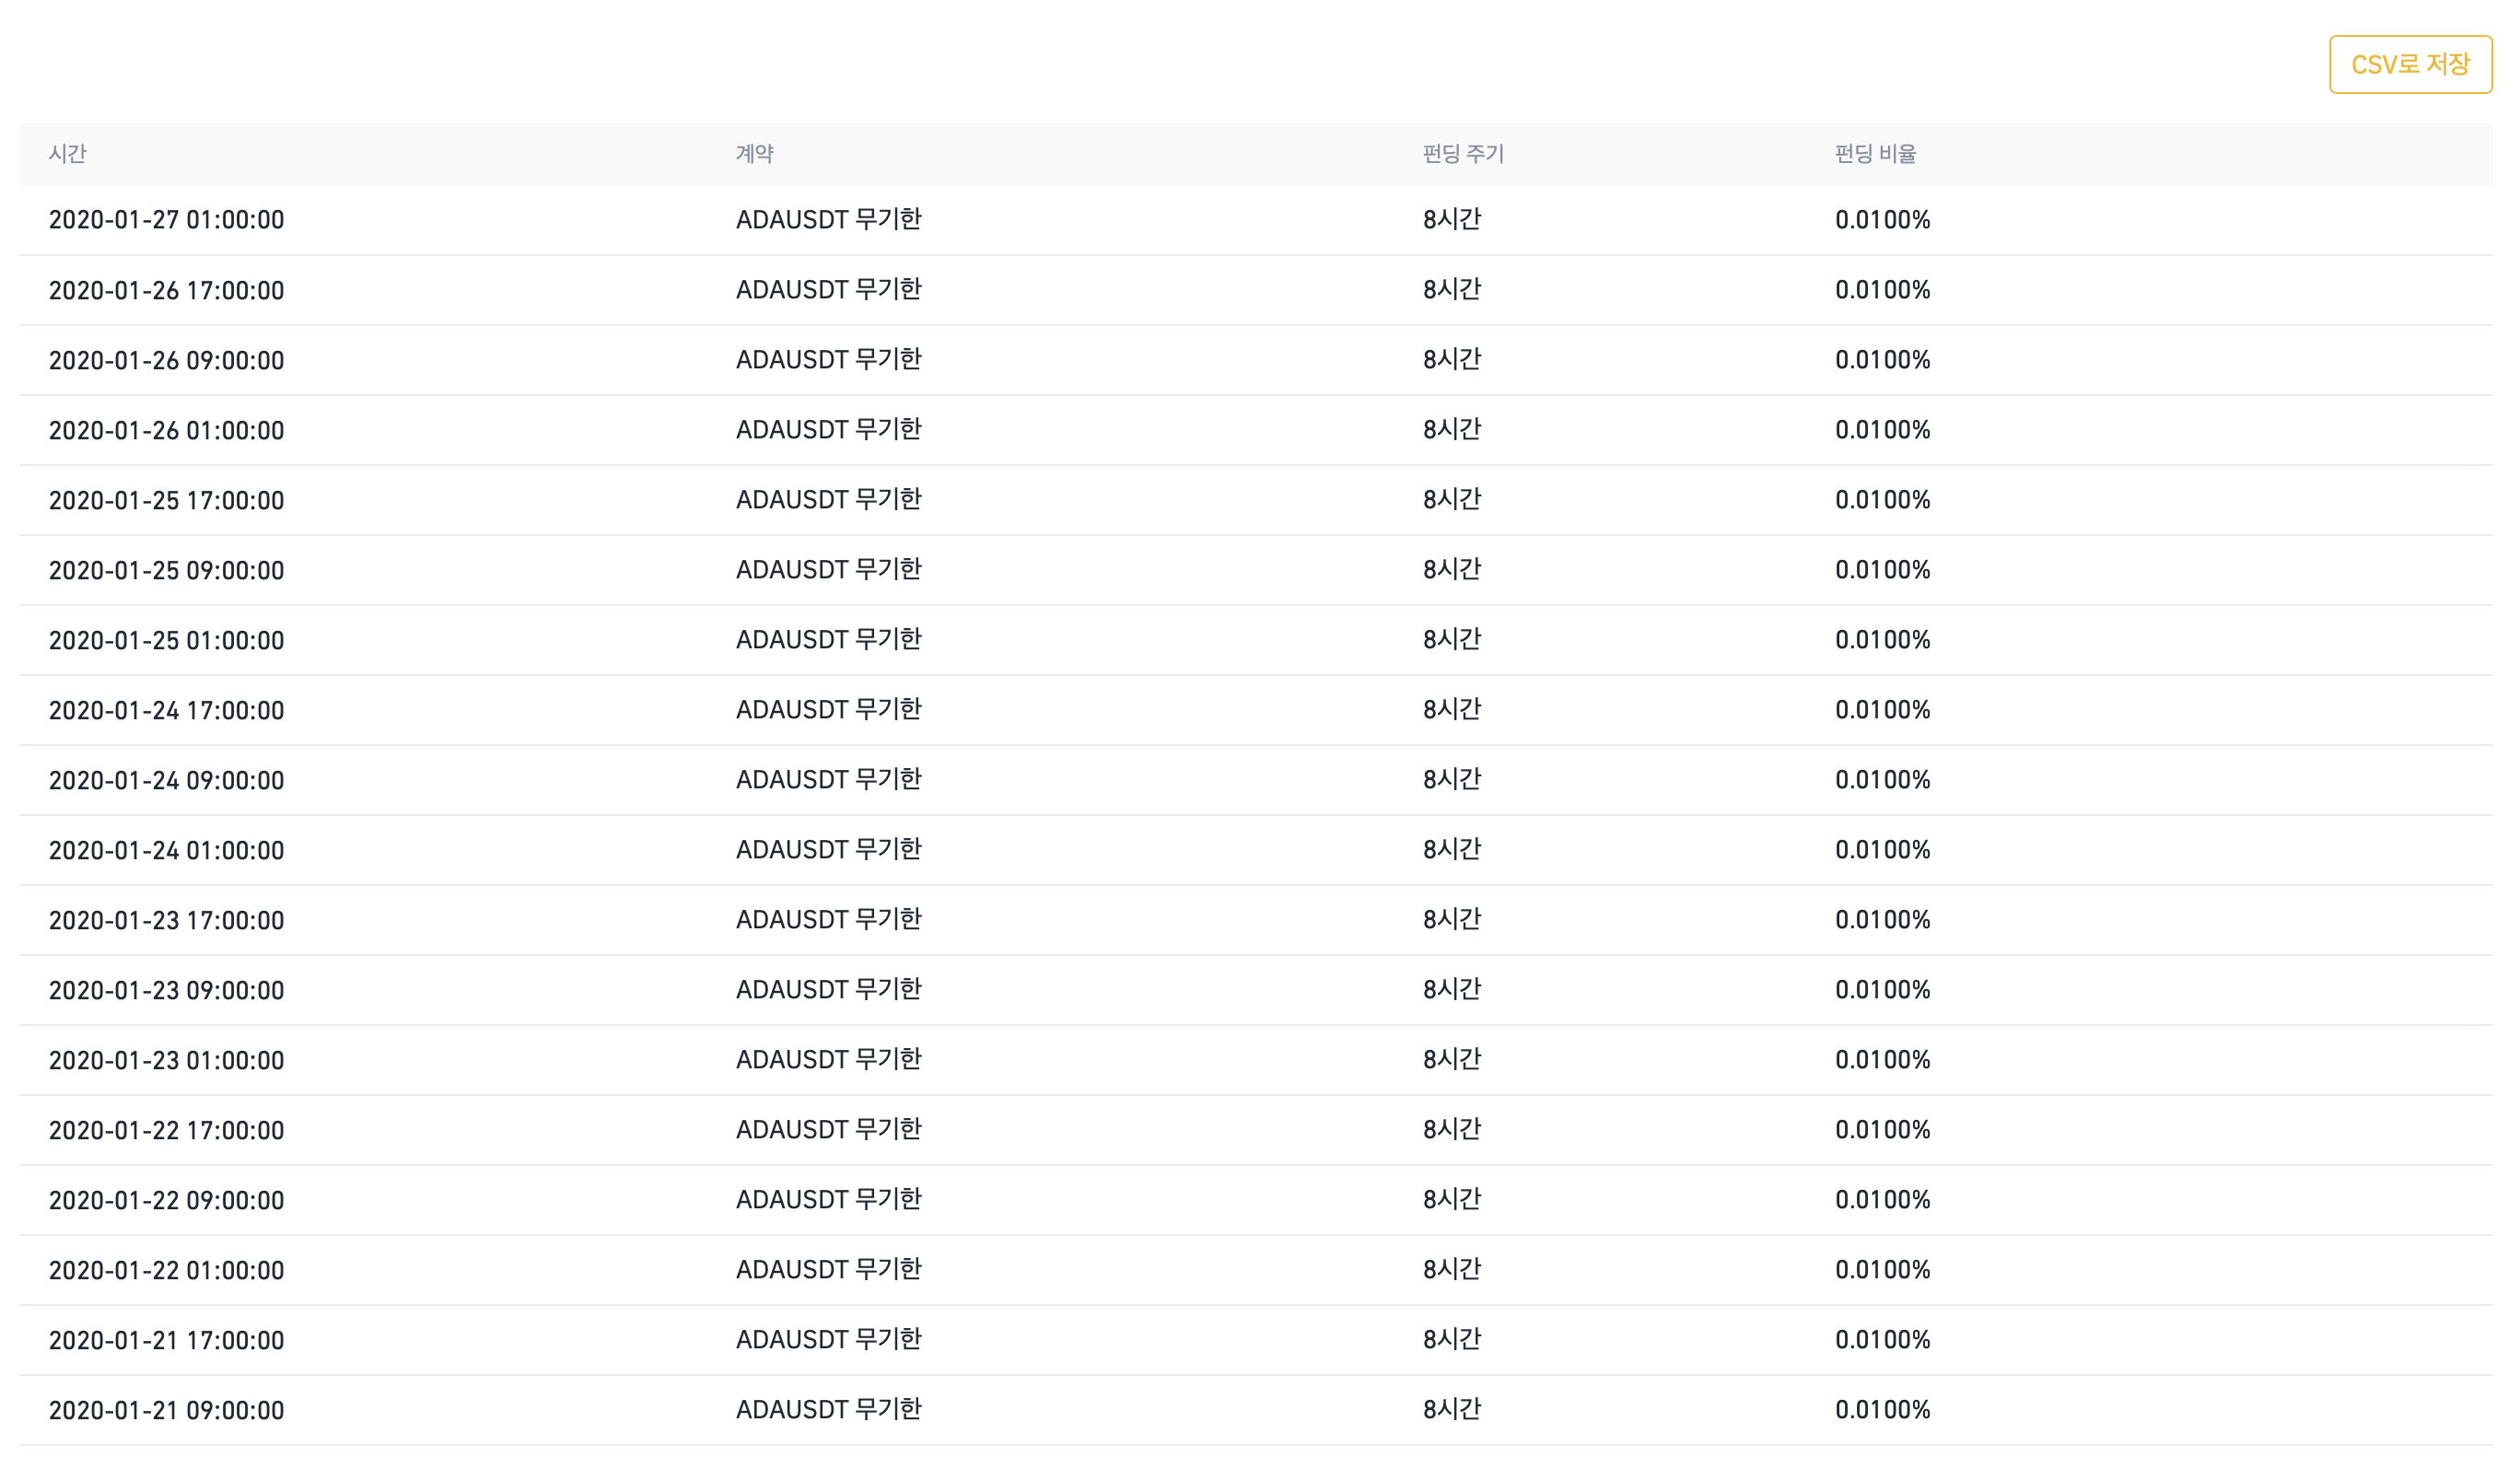Click the 2020-01-21 09:00:00 timestamp
The image size is (2520, 1457).
(x=166, y=1410)
